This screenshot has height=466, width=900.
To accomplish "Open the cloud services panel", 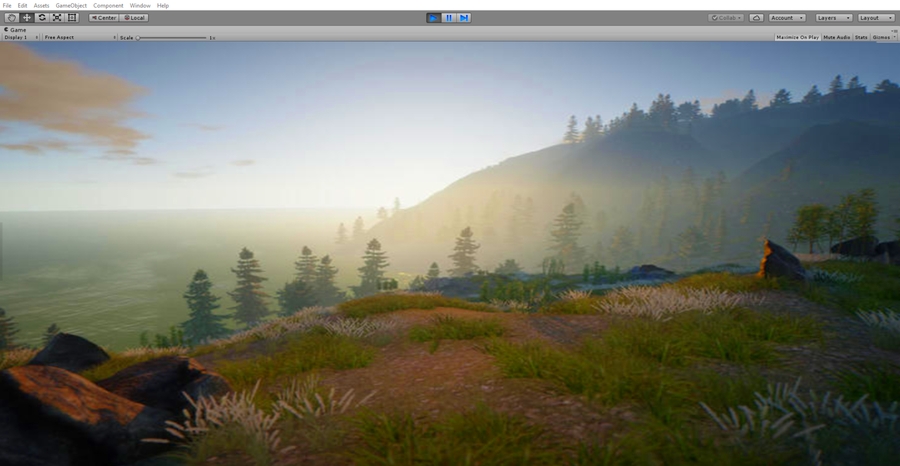I will pyautogui.click(x=756, y=18).
